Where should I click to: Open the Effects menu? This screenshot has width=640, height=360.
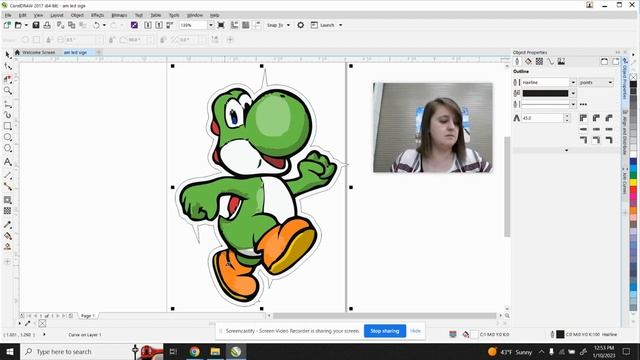coord(98,15)
